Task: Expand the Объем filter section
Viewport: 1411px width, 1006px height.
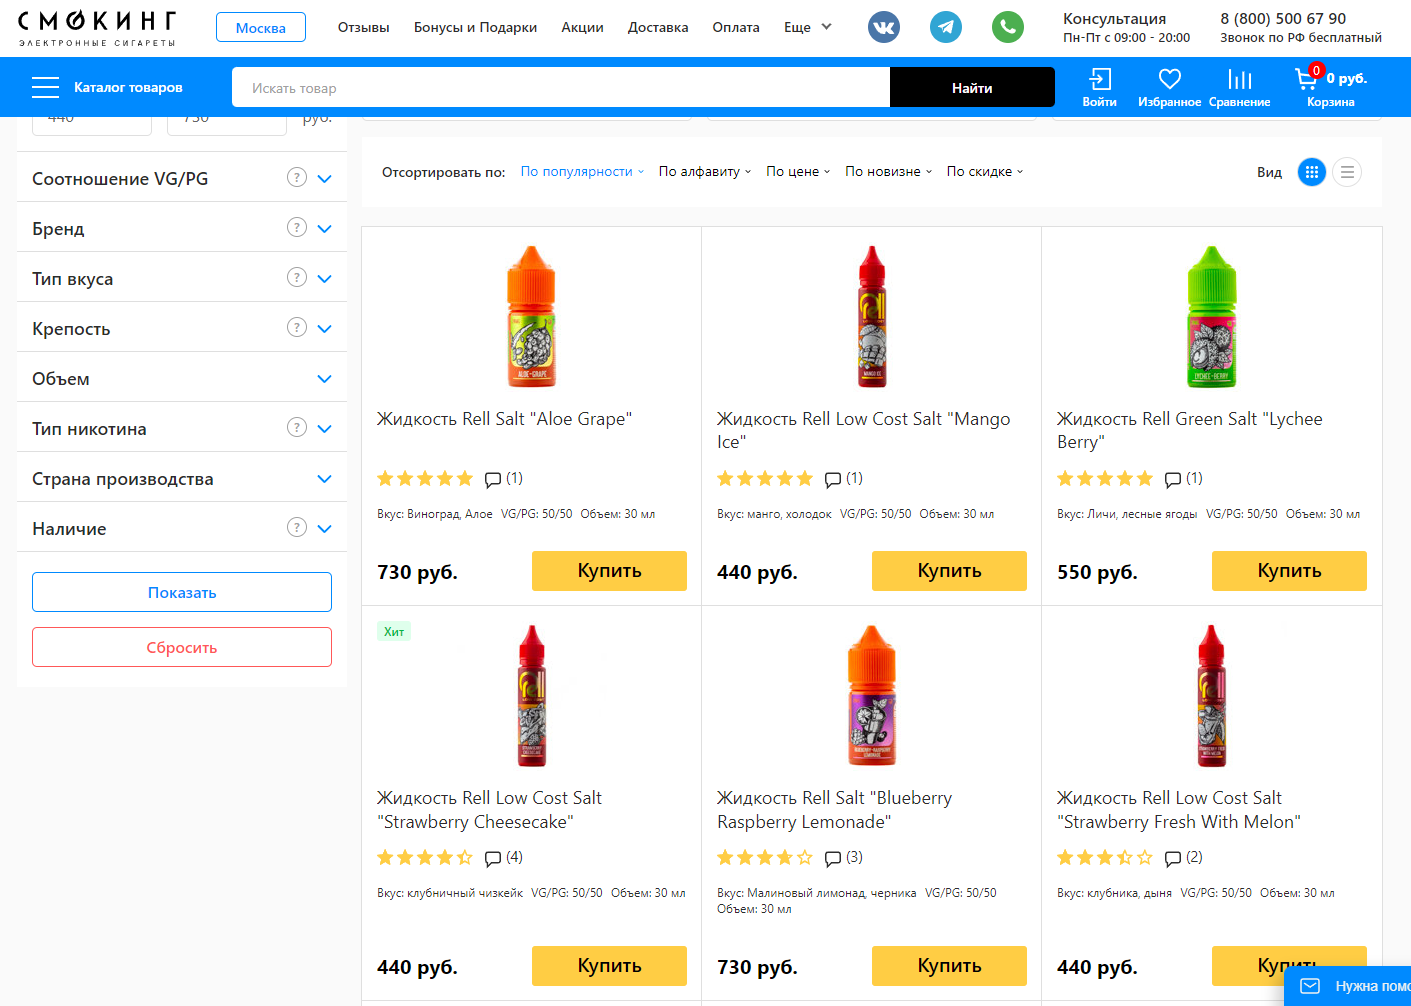Action: pyautogui.click(x=324, y=379)
